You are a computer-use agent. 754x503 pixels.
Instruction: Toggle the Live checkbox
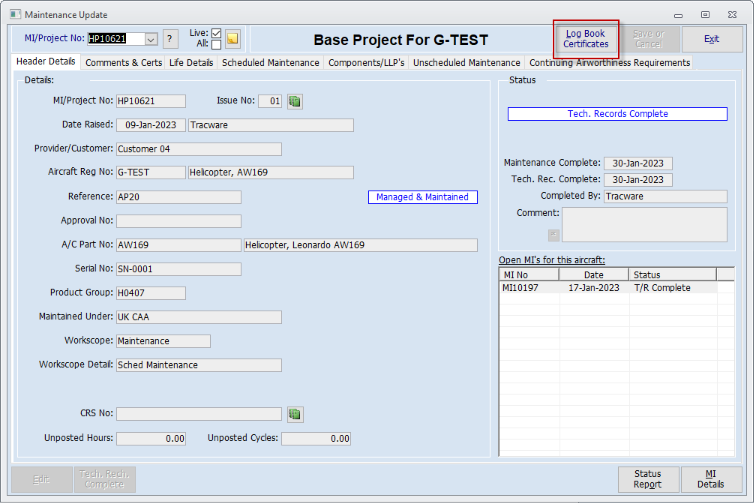[216, 33]
